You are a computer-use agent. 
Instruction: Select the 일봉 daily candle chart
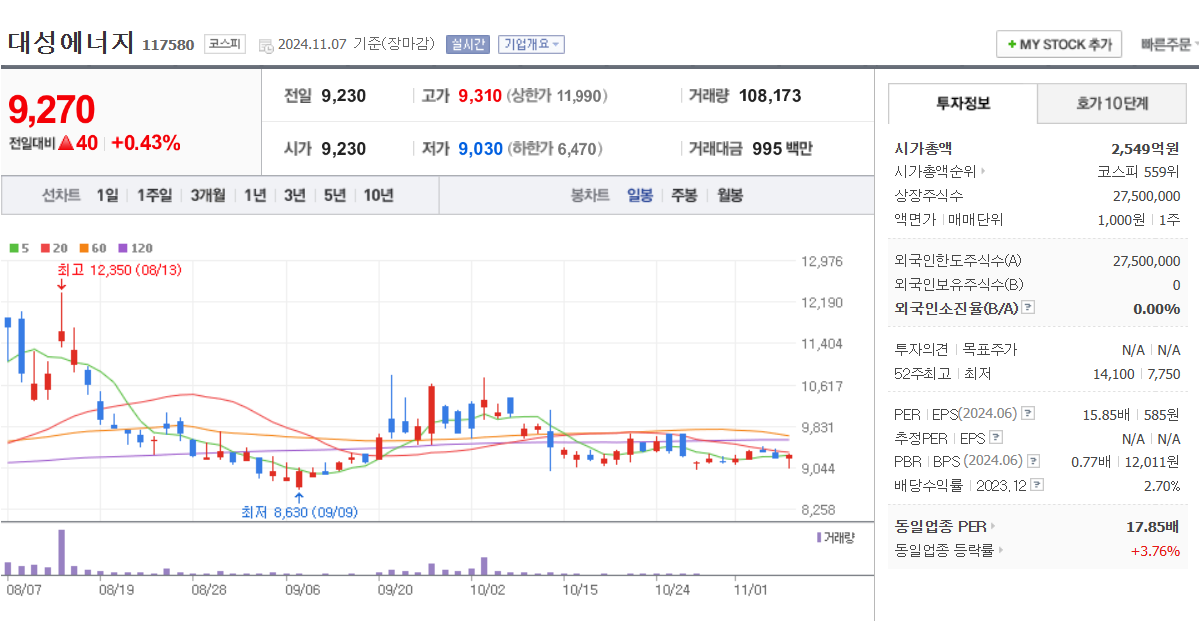640,195
